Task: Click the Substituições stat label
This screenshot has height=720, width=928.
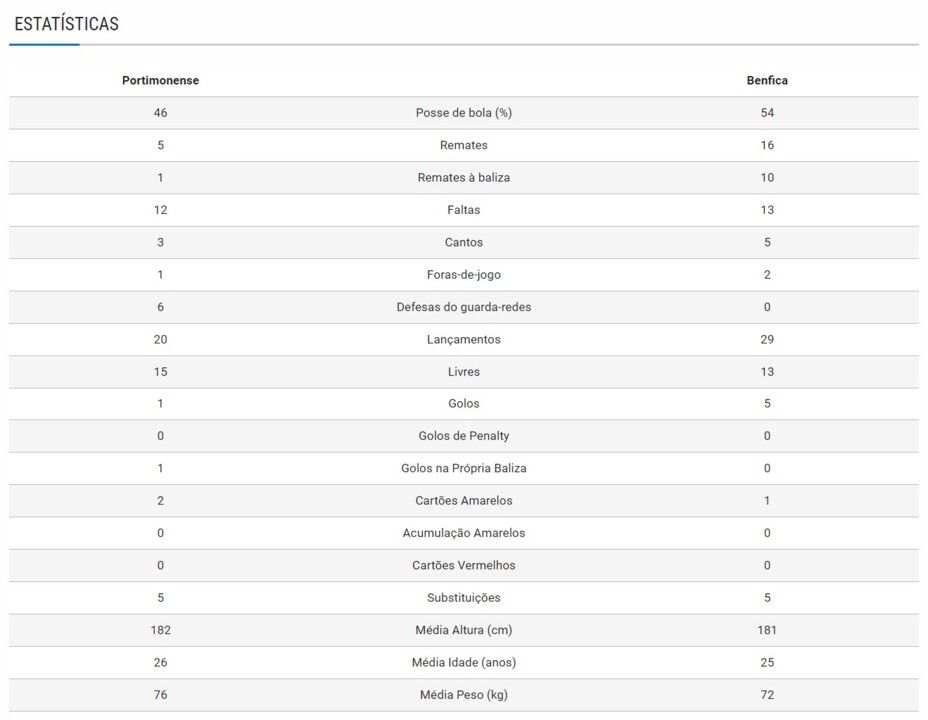Action: [463, 598]
